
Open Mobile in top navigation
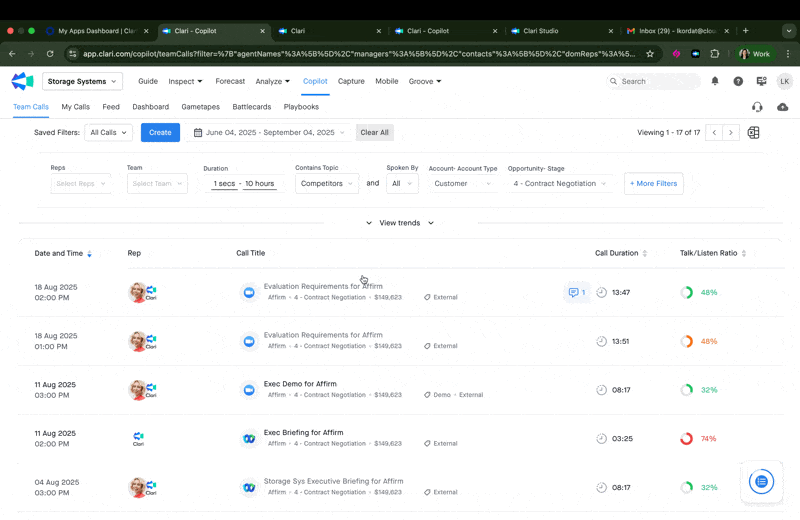coord(387,81)
